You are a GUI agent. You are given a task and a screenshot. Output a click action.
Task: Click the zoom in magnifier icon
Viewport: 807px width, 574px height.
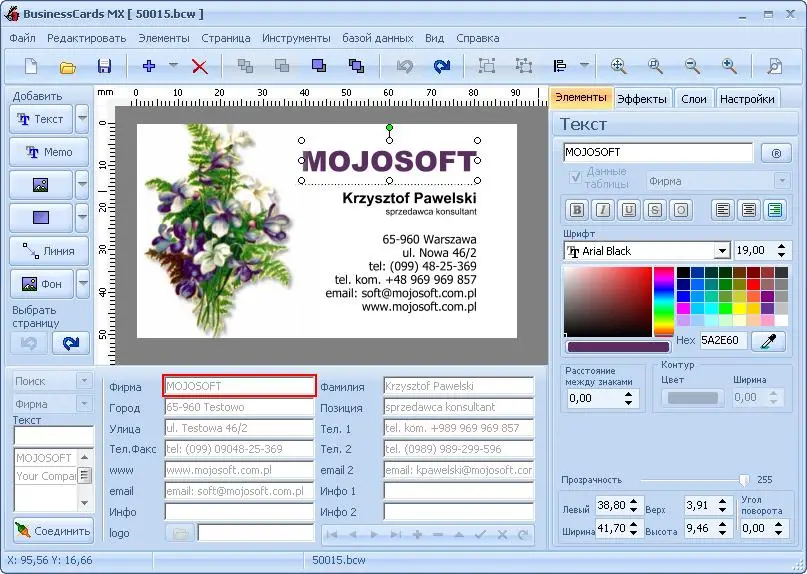pyautogui.click(x=729, y=66)
